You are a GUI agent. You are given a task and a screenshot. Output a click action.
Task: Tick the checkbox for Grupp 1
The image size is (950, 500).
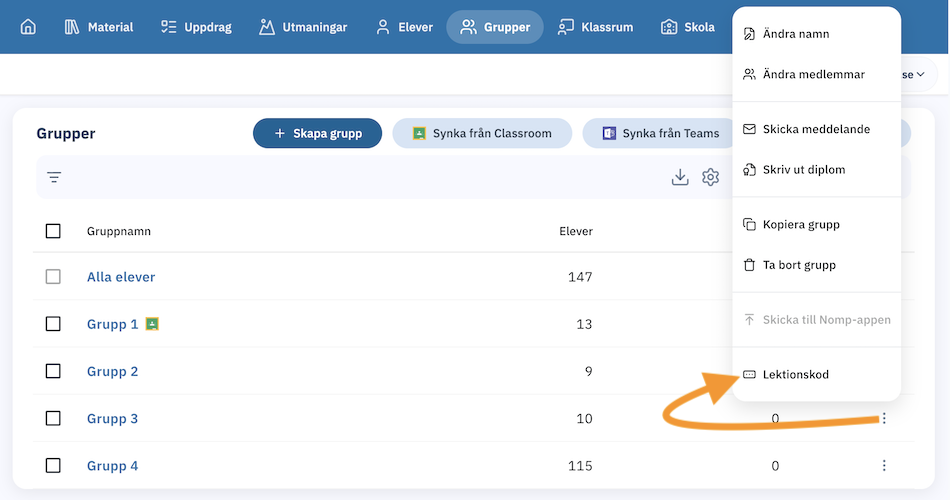click(x=53, y=324)
